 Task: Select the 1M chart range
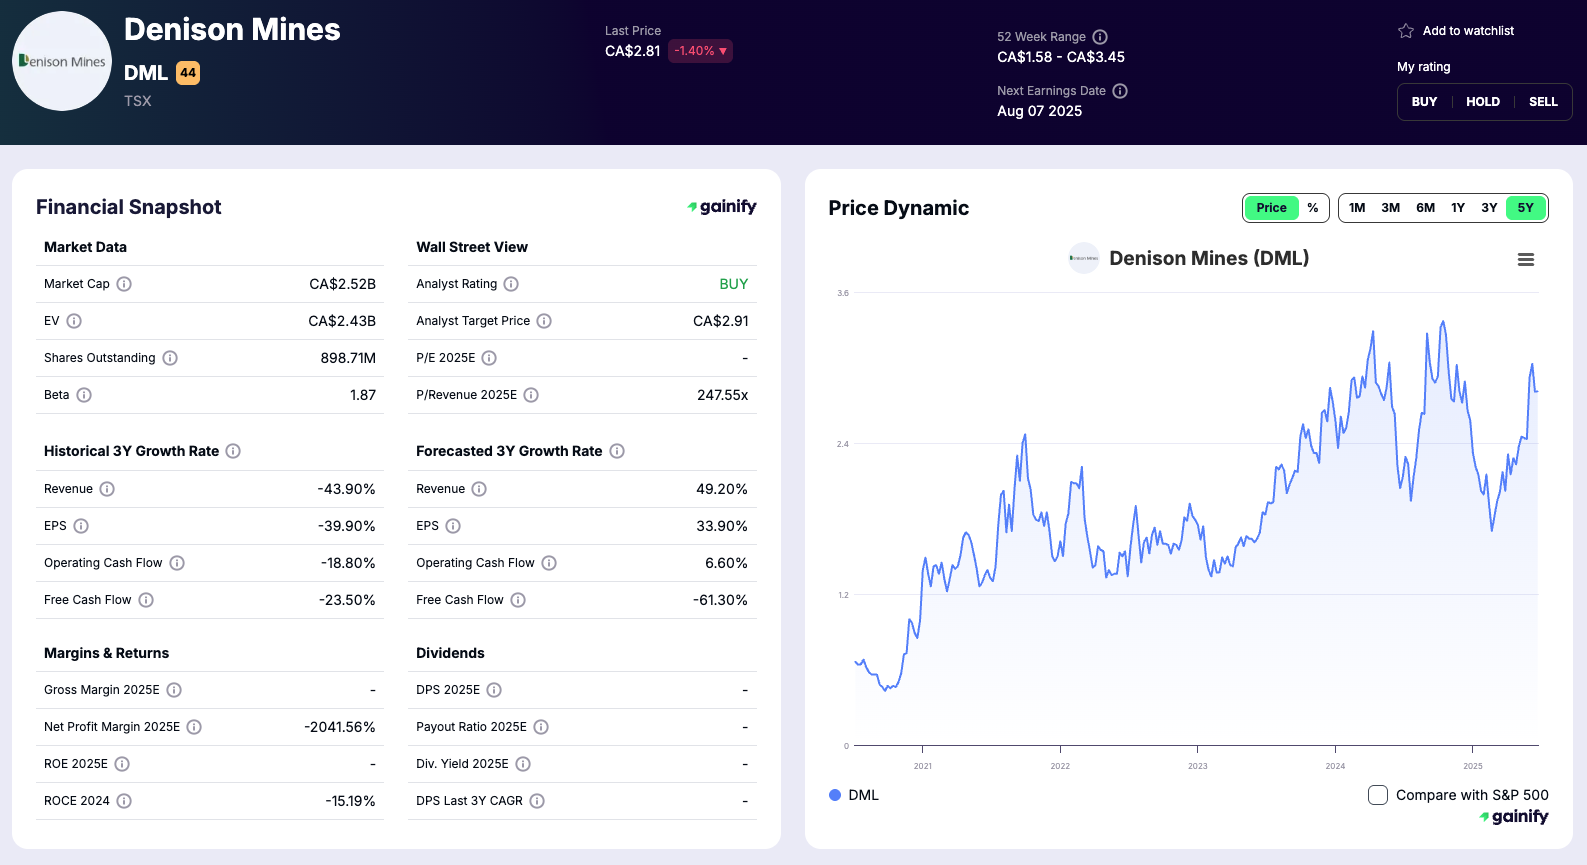point(1357,208)
